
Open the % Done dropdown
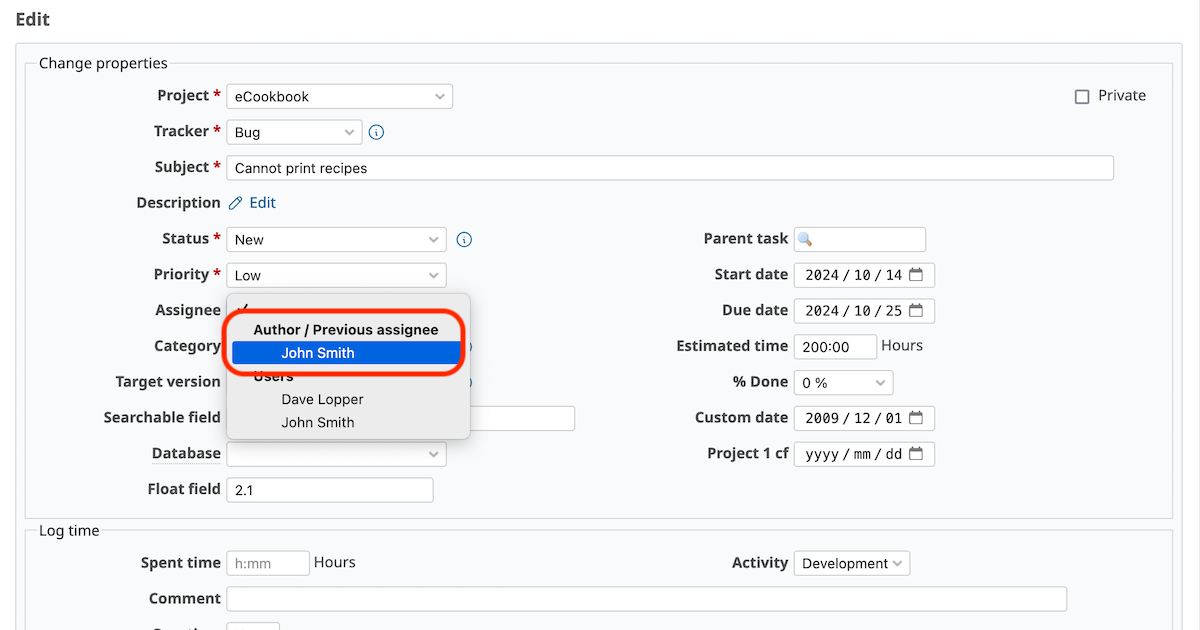[843, 382]
